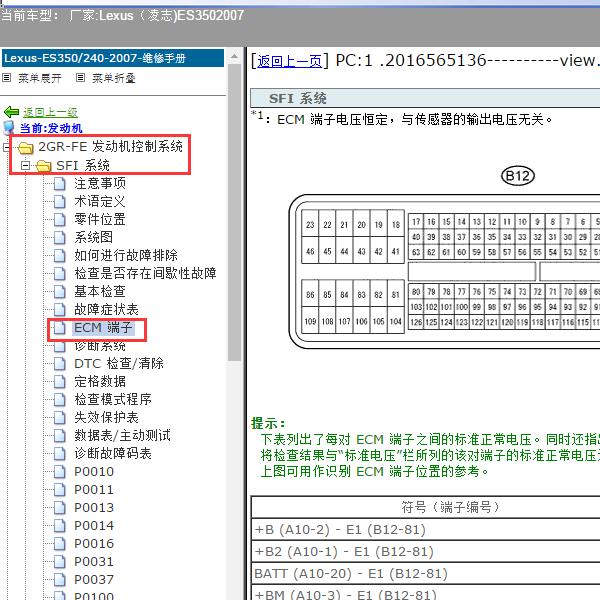Click the document icon beside 基本检查
Image resolution: width=600 pixels, height=600 pixels.
(60, 292)
